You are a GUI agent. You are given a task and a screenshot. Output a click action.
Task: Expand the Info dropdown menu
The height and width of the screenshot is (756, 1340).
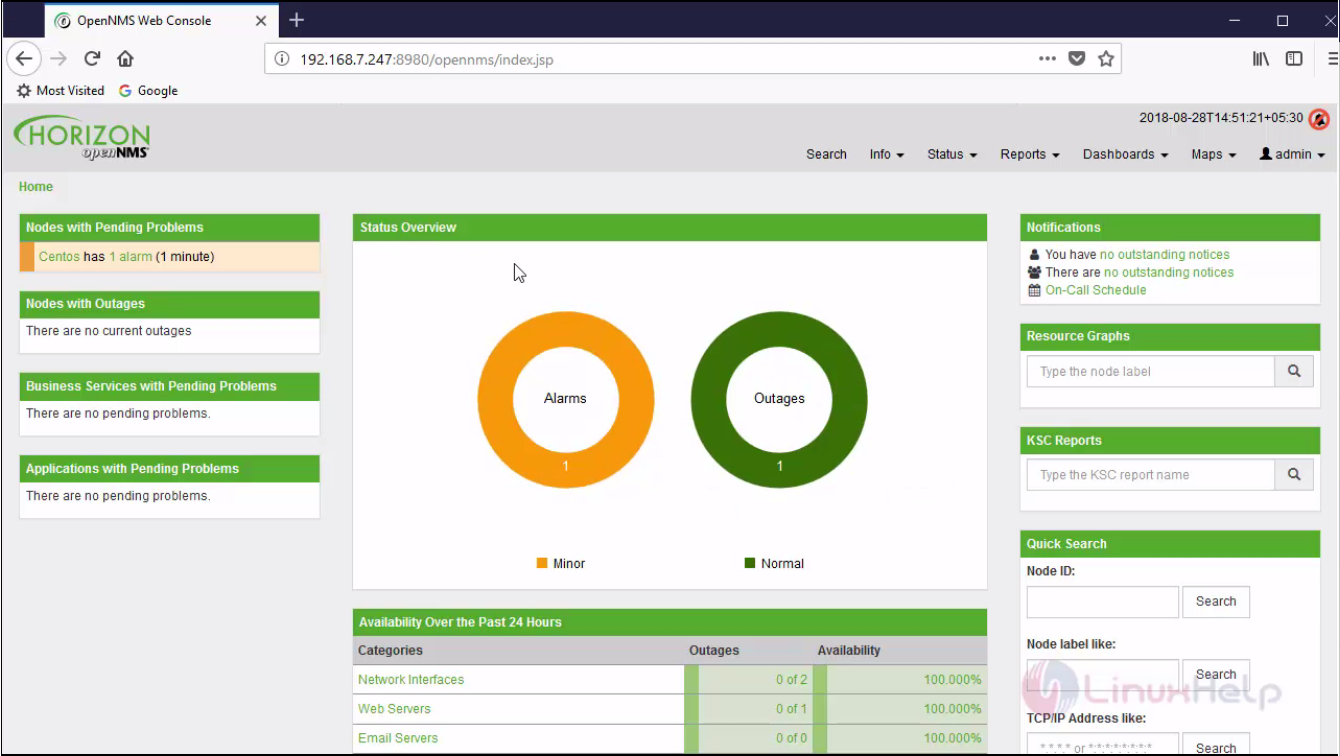click(x=887, y=154)
